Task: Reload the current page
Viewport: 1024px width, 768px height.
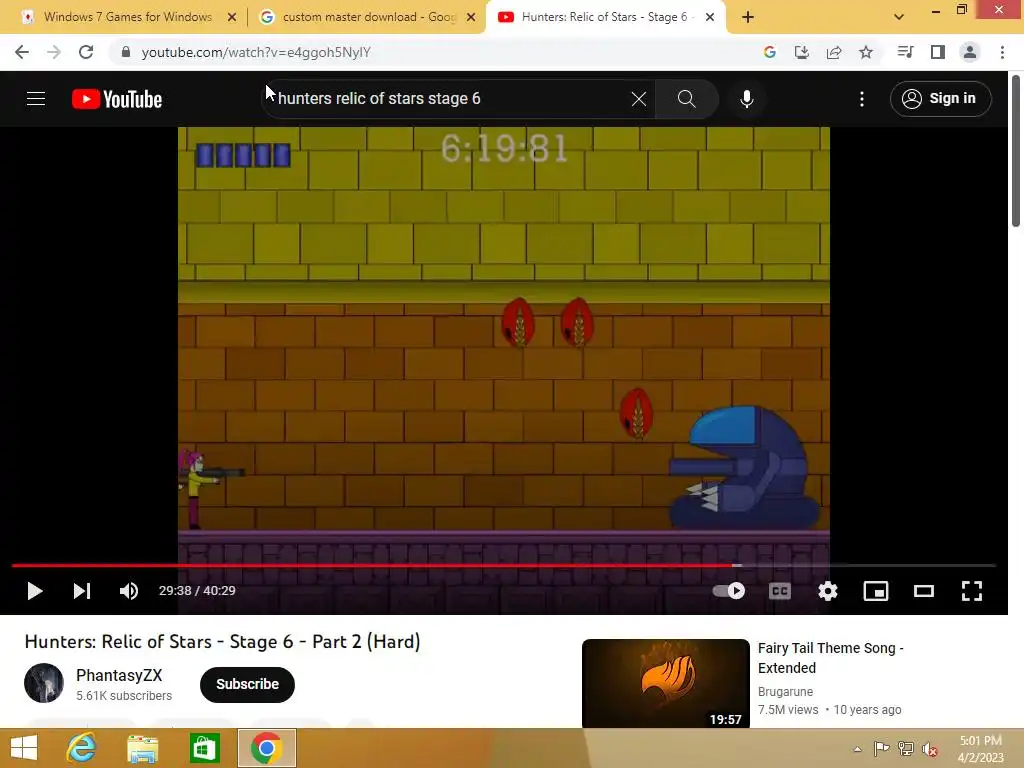Action: (86, 52)
